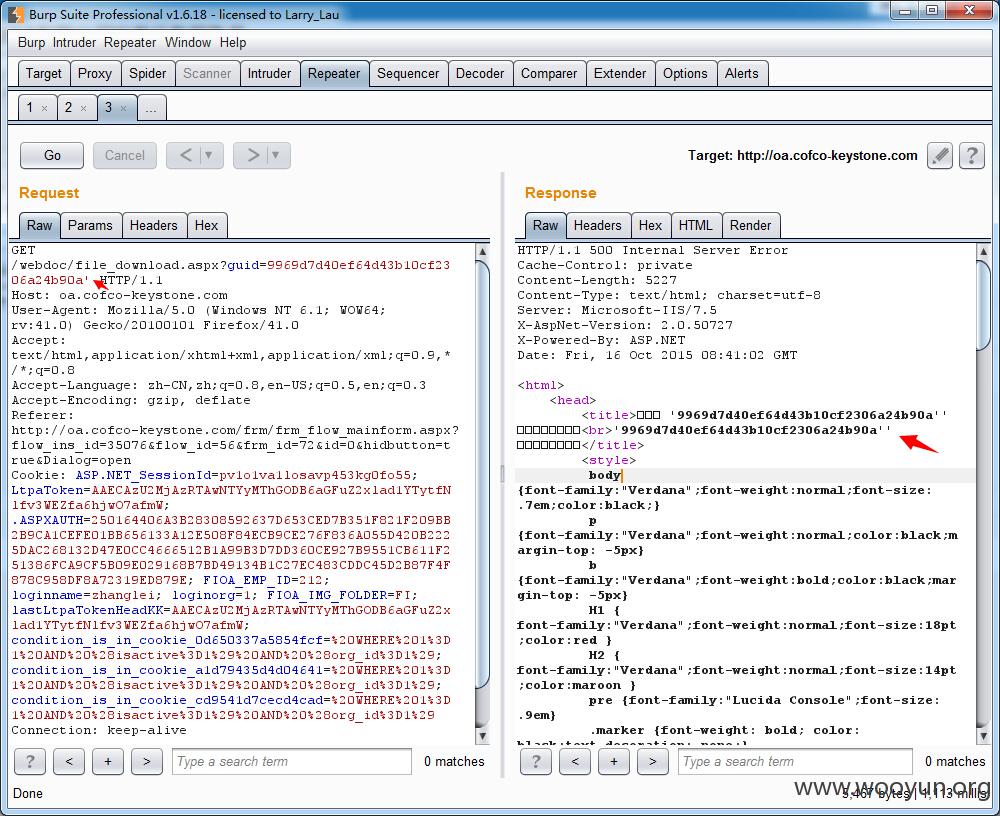The image size is (1000, 816).
Task: Select the response Raw tab
Action: 545,225
